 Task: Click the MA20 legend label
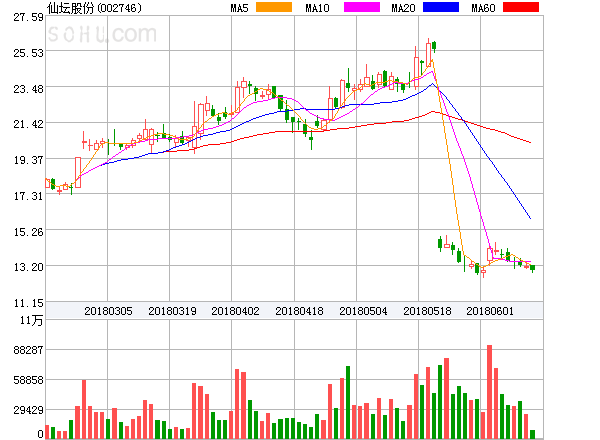403,8
